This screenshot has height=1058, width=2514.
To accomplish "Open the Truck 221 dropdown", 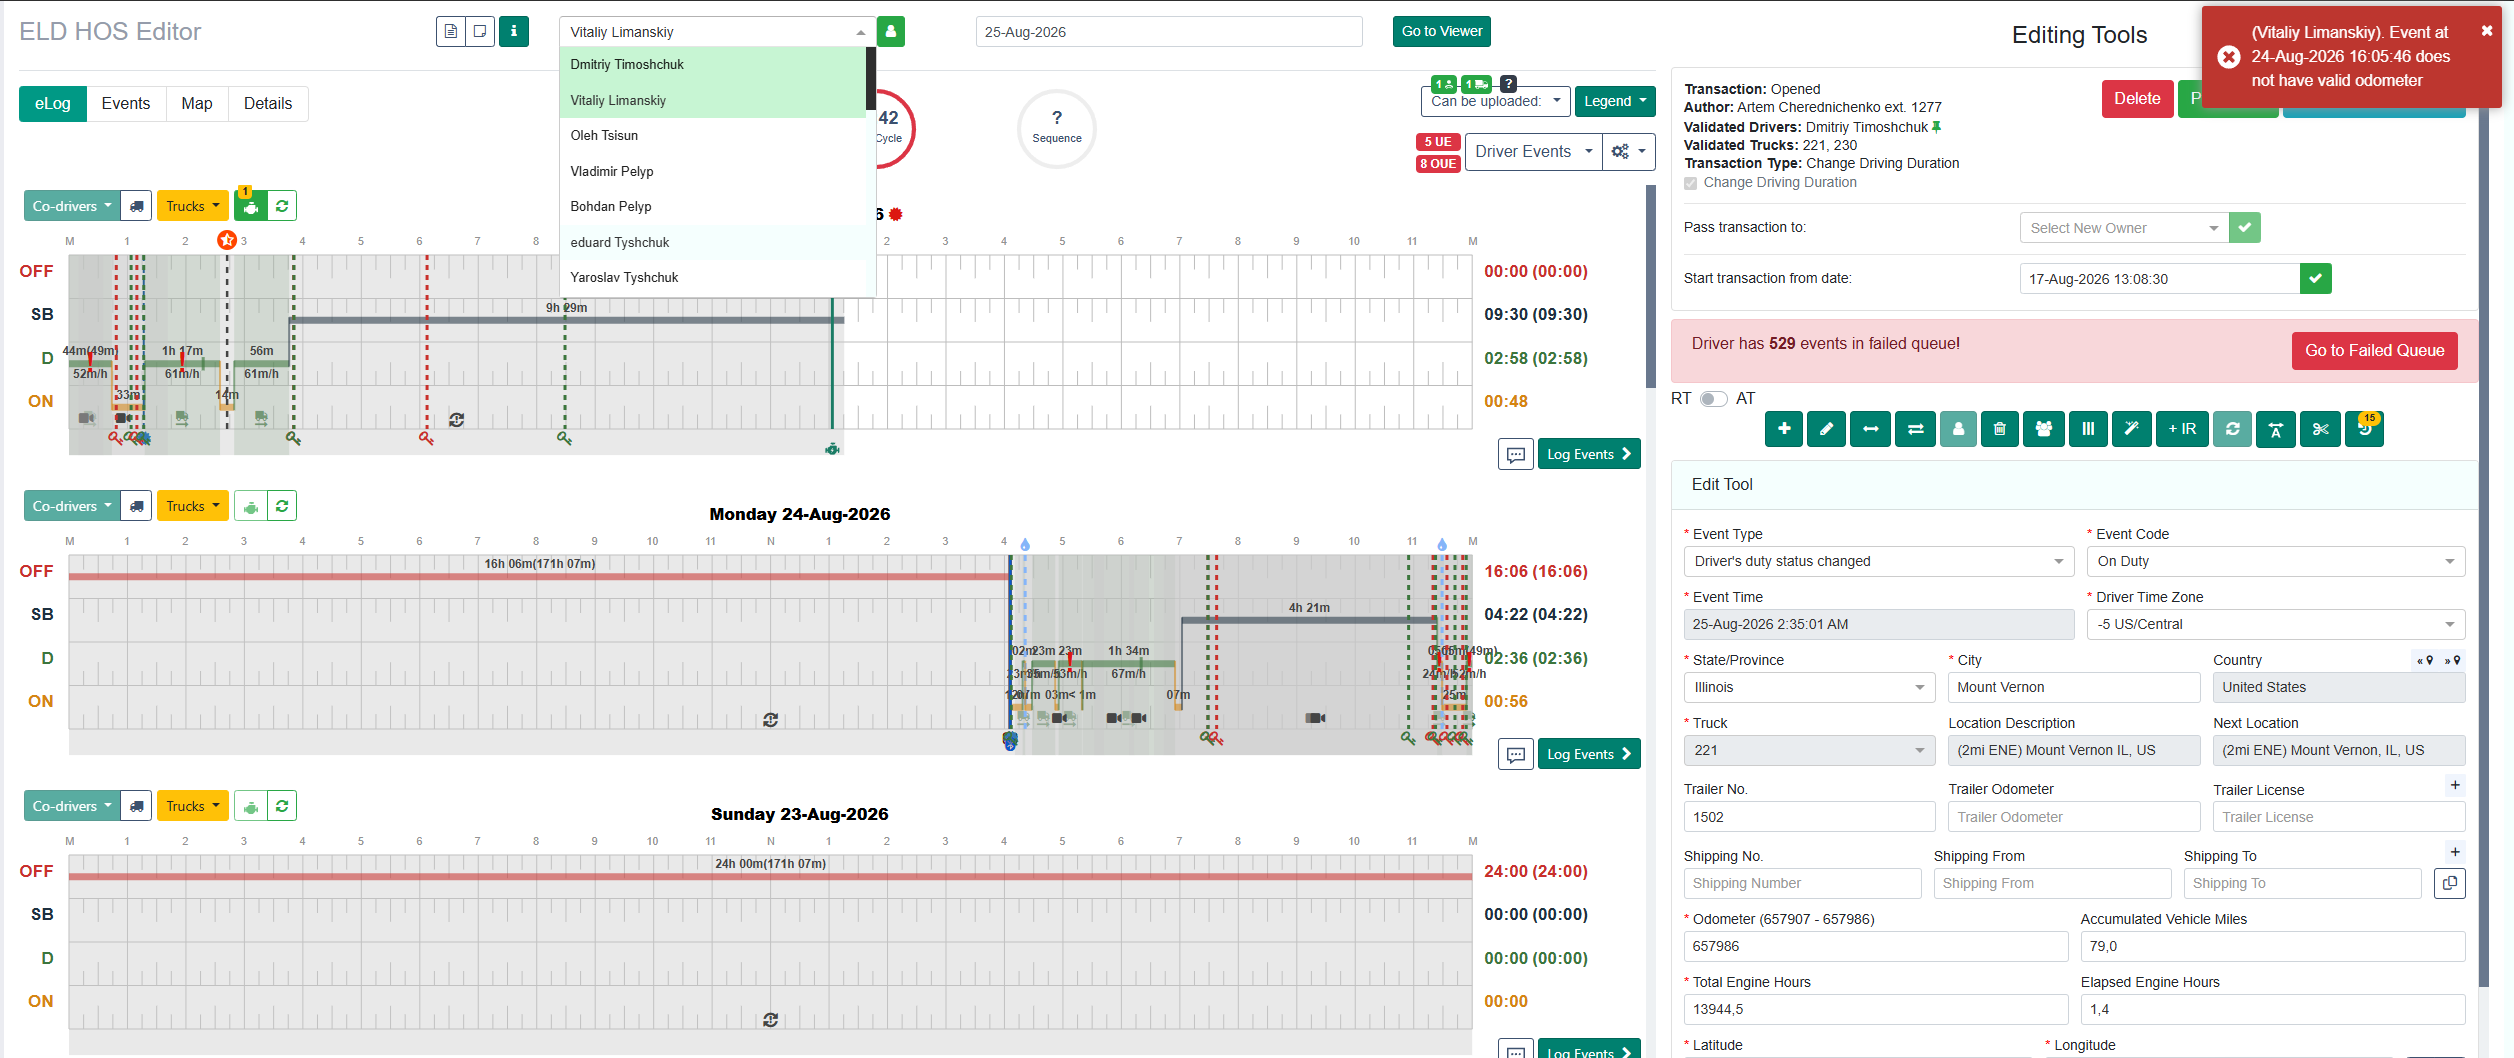I will 1810,750.
